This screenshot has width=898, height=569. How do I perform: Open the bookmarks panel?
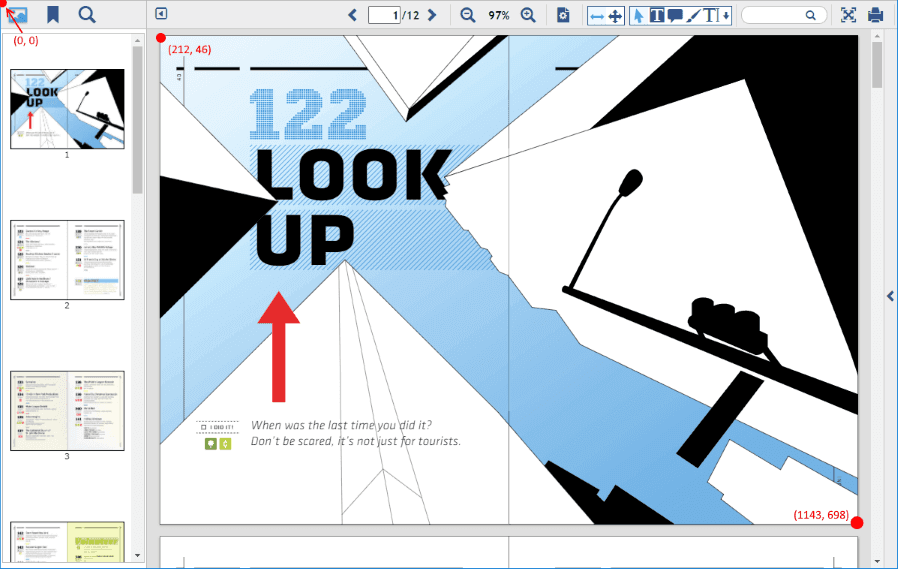(x=53, y=15)
